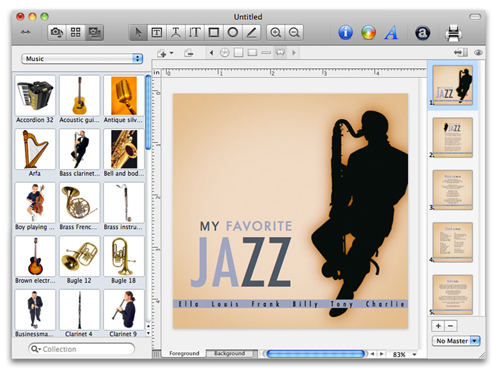Go to next layout element arrow
This screenshot has height=376, width=500.
(x=294, y=53)
